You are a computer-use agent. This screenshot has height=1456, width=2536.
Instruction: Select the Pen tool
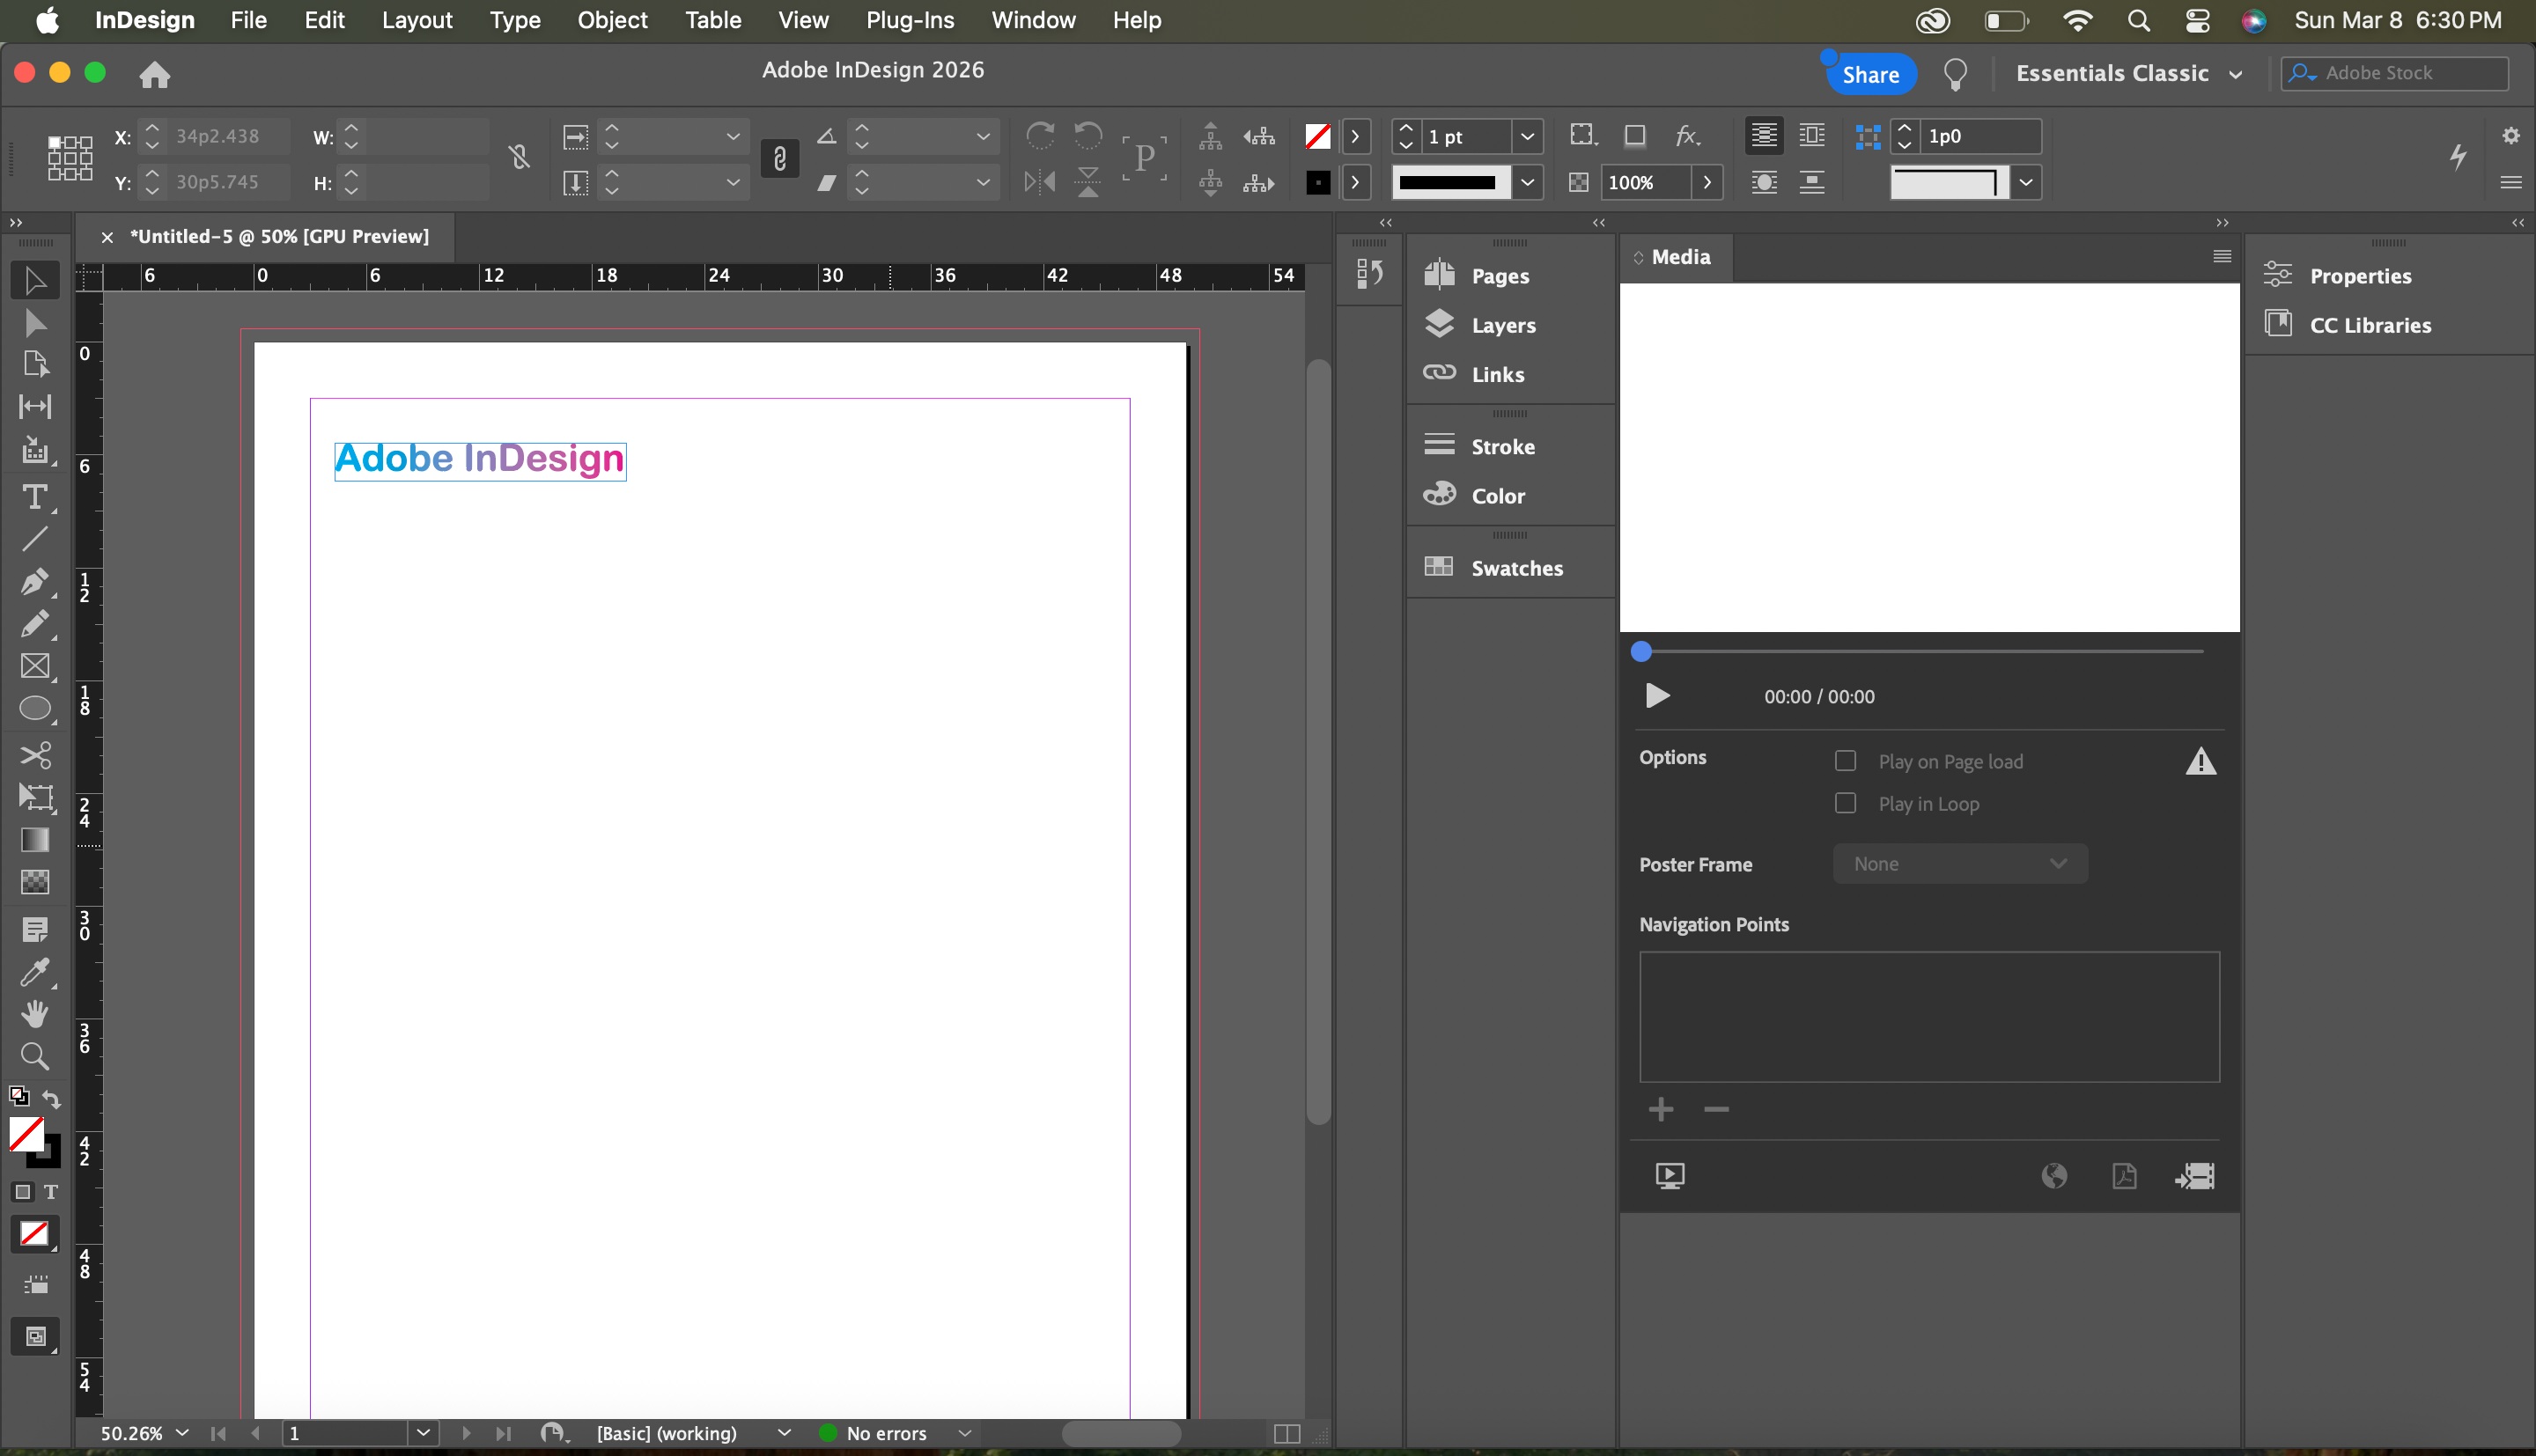pyautogui.click(x=34, y=581)
